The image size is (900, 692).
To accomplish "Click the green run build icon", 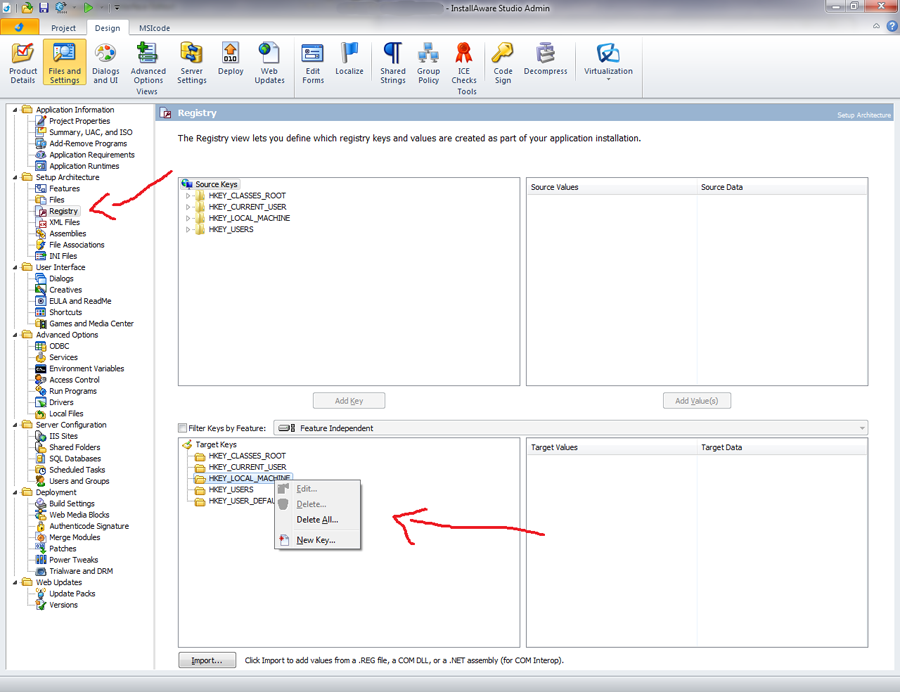I will coord(88,8).
